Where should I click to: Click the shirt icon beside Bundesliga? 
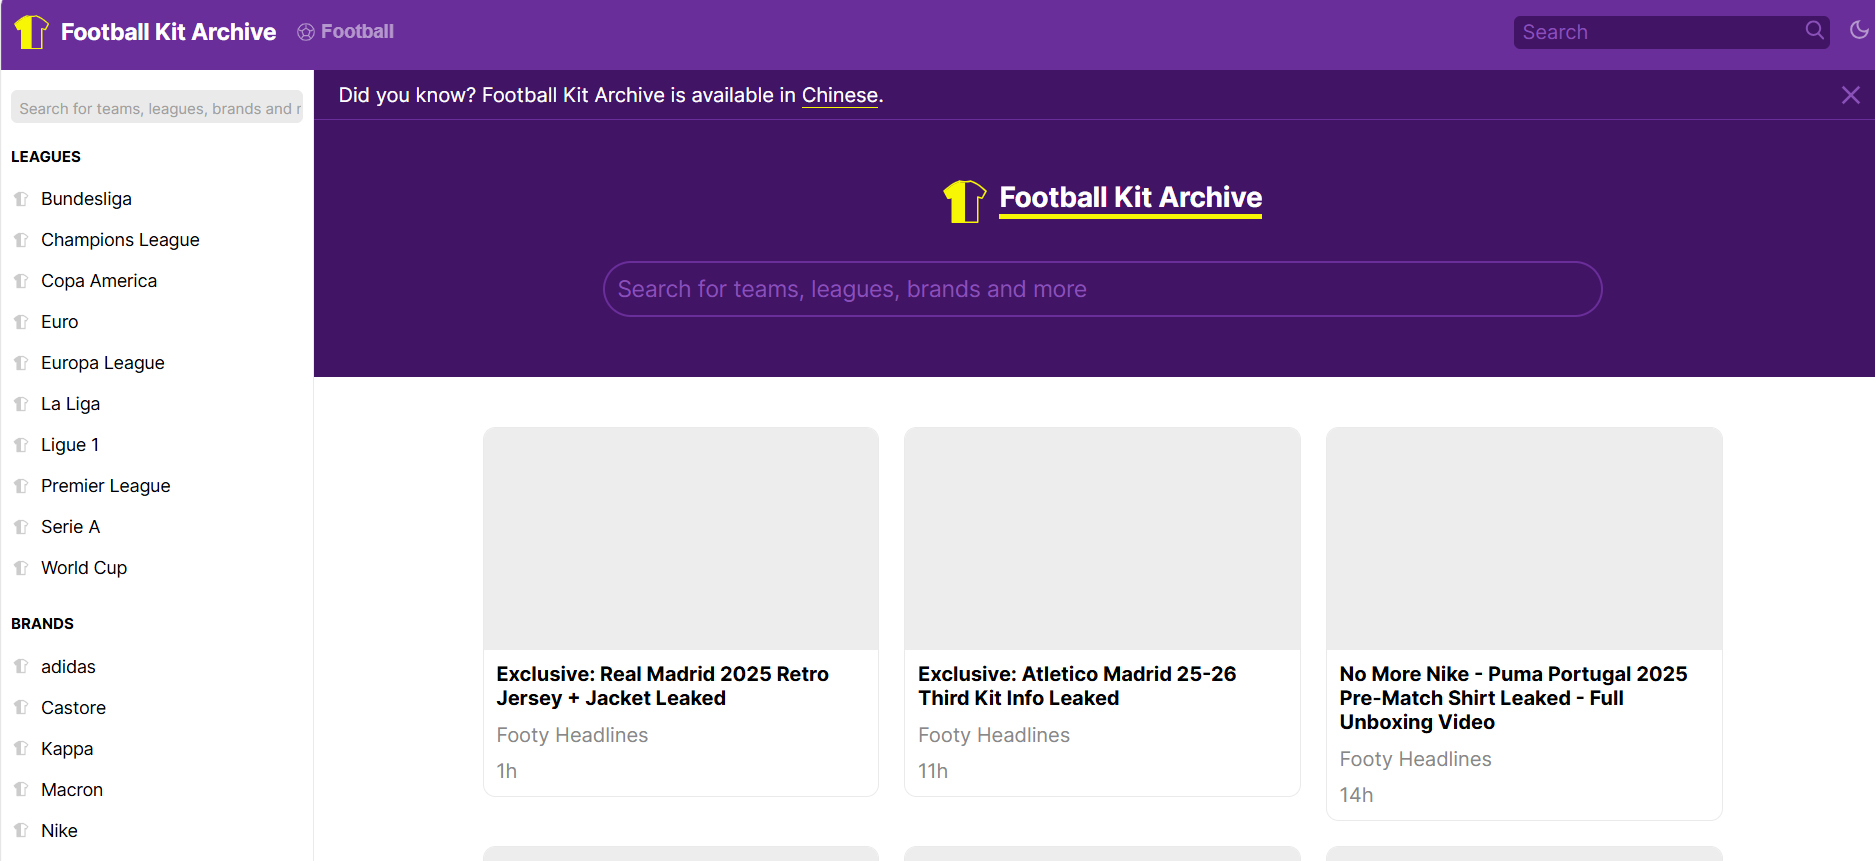(x=21, y=199)
